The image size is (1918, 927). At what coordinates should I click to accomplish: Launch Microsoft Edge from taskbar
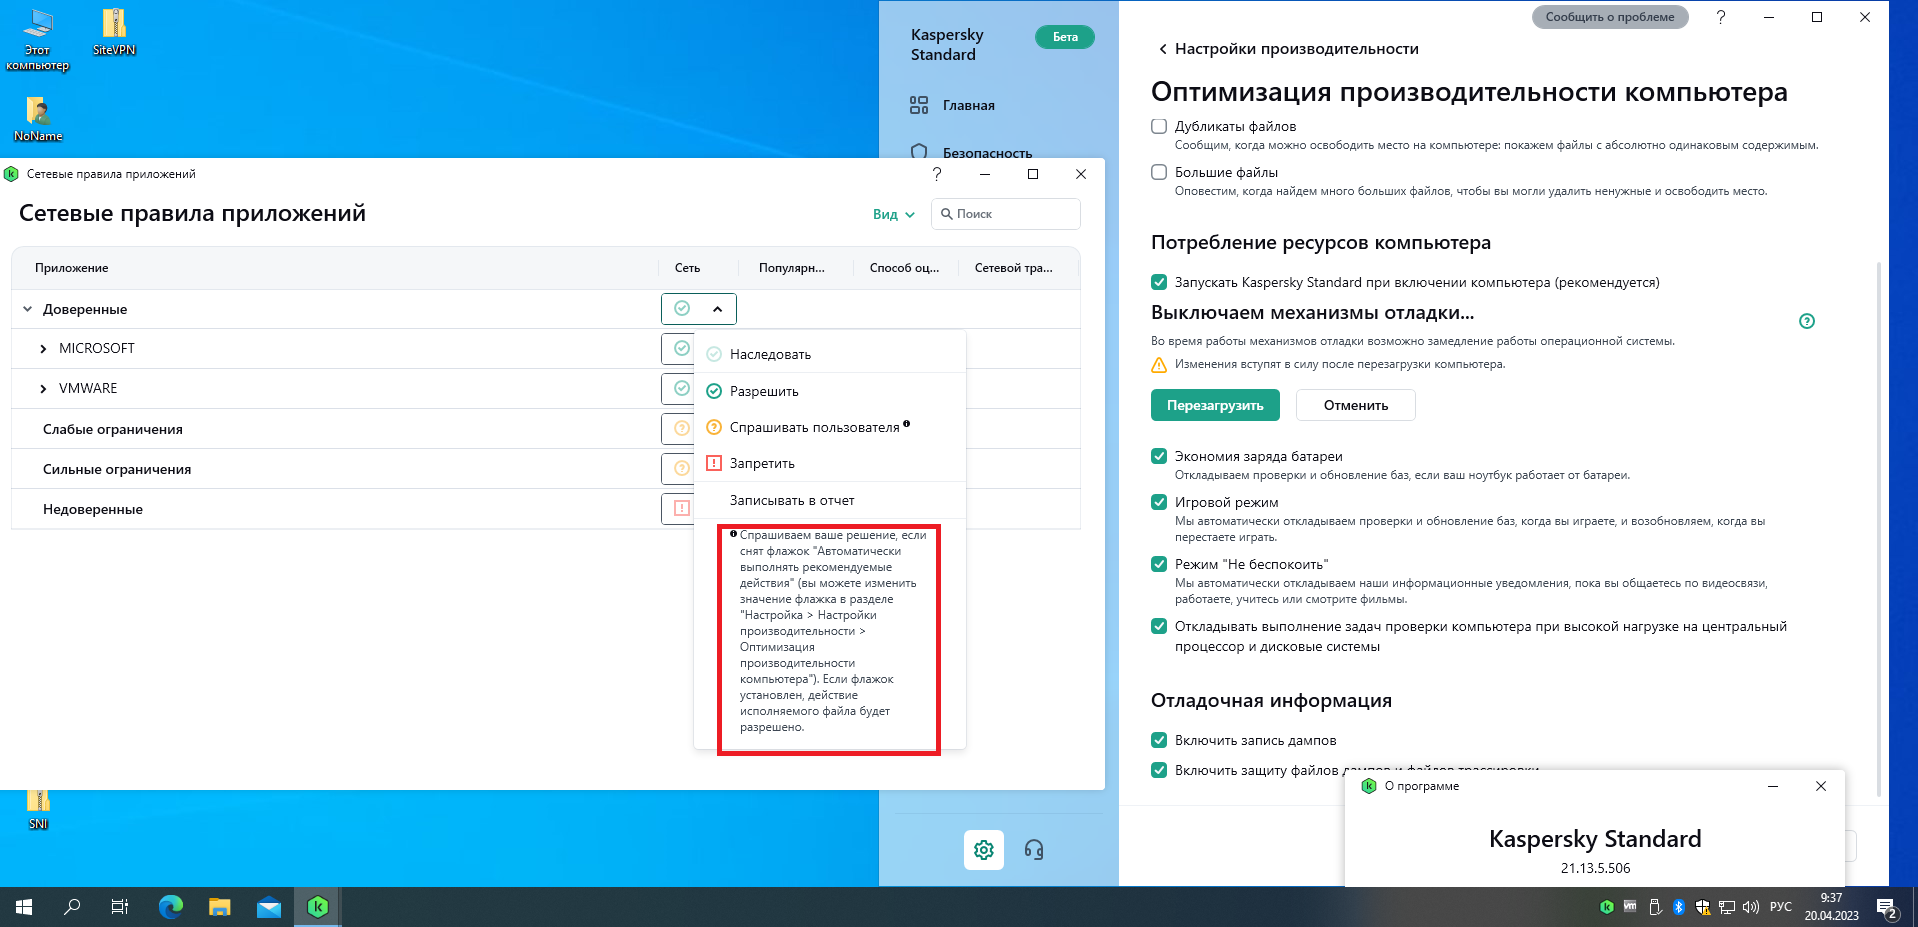(171, 907)
